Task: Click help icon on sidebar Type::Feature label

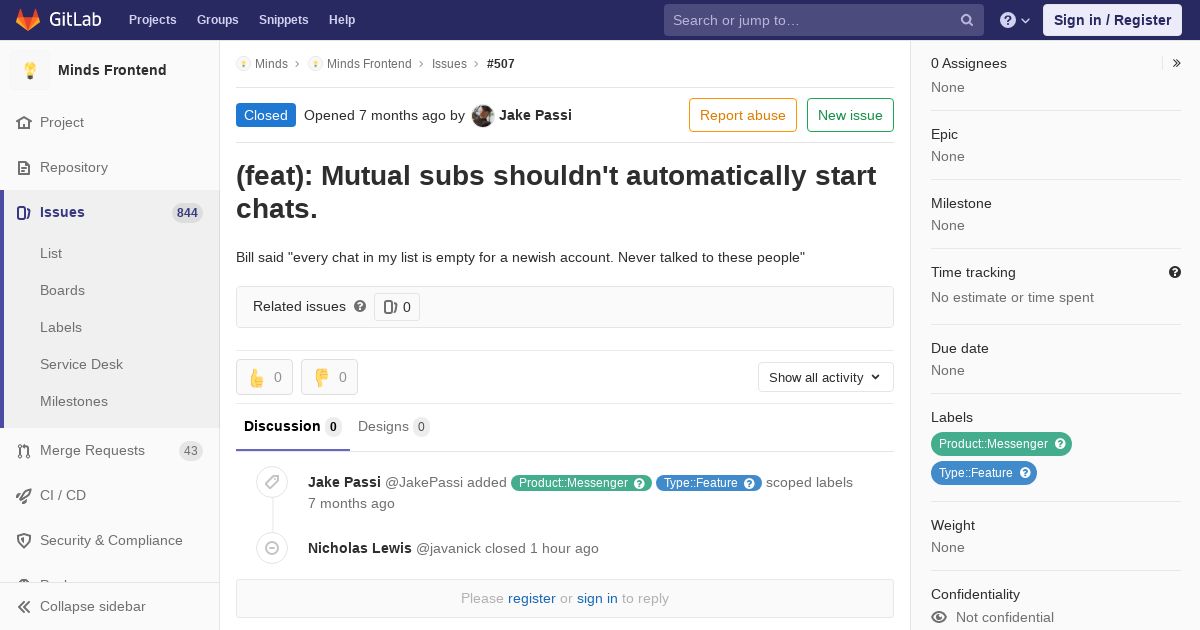Action: pyautogui.click(x=1025, y=473)
